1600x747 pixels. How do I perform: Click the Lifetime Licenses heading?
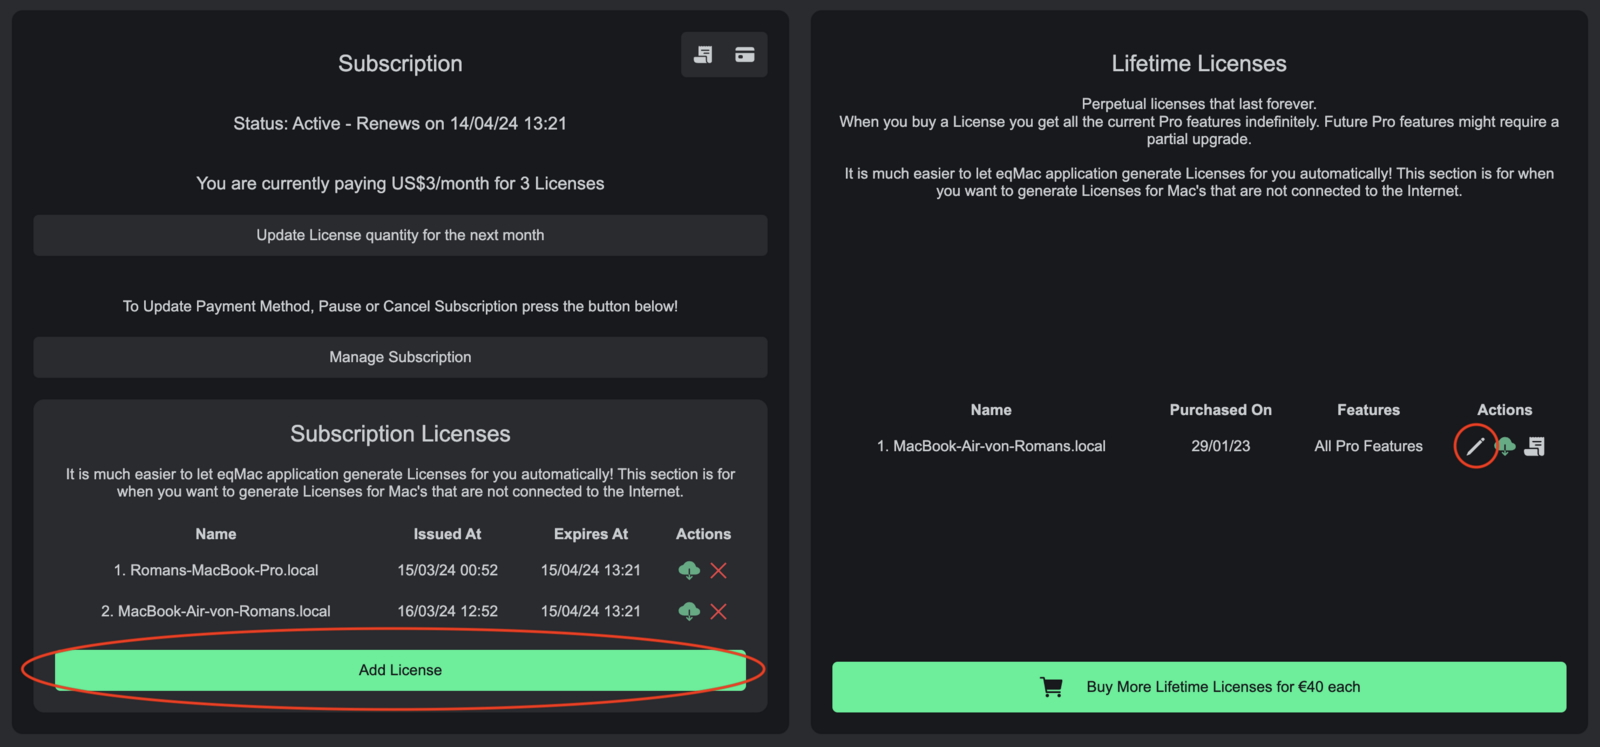pyautogui.click(x=1199, y=64)
